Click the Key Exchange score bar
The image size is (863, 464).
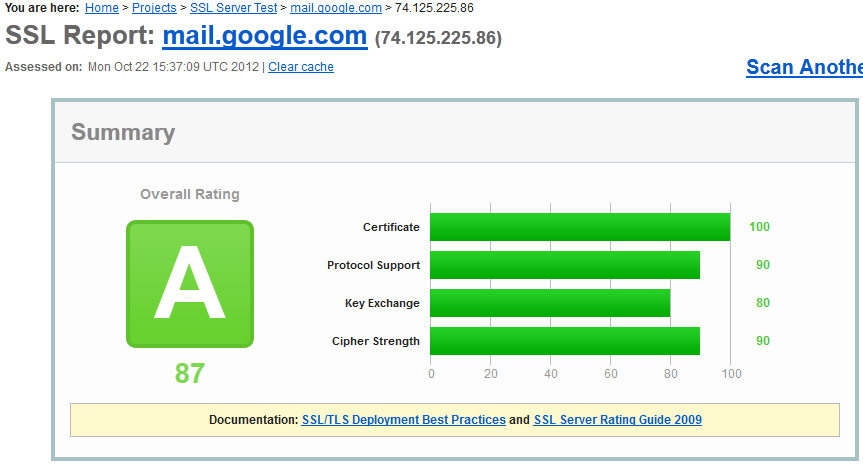click(x=549, y=303)
